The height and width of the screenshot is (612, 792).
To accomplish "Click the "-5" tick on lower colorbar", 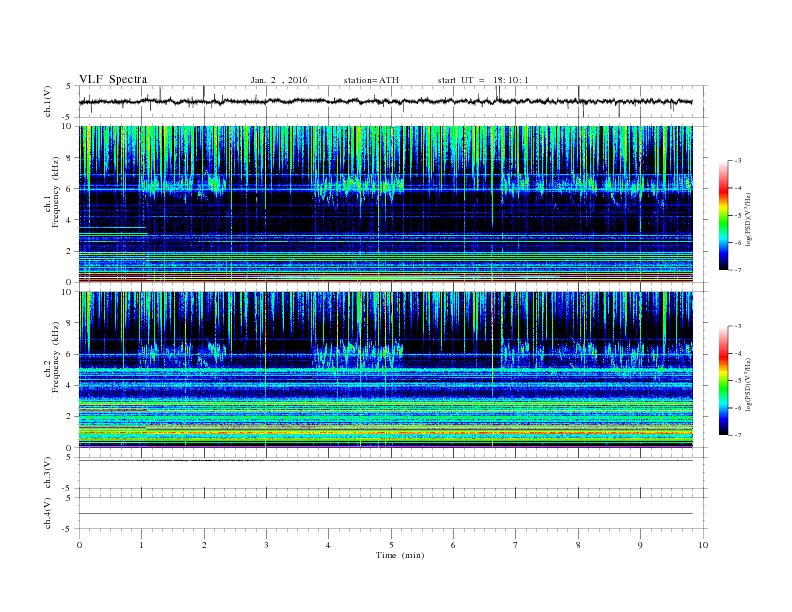I will 738,381.
